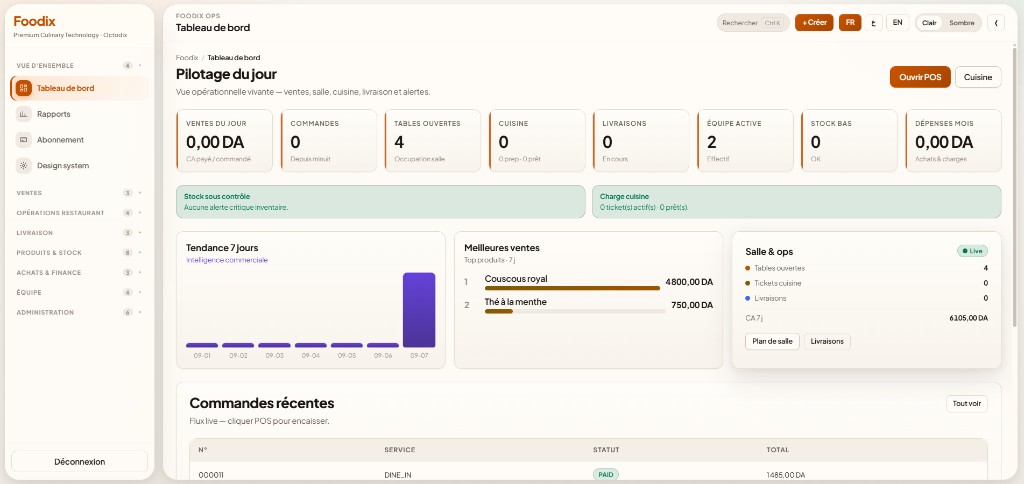Switch language to FR
The width and height of the screenshot is (1024, 484).
850,22
